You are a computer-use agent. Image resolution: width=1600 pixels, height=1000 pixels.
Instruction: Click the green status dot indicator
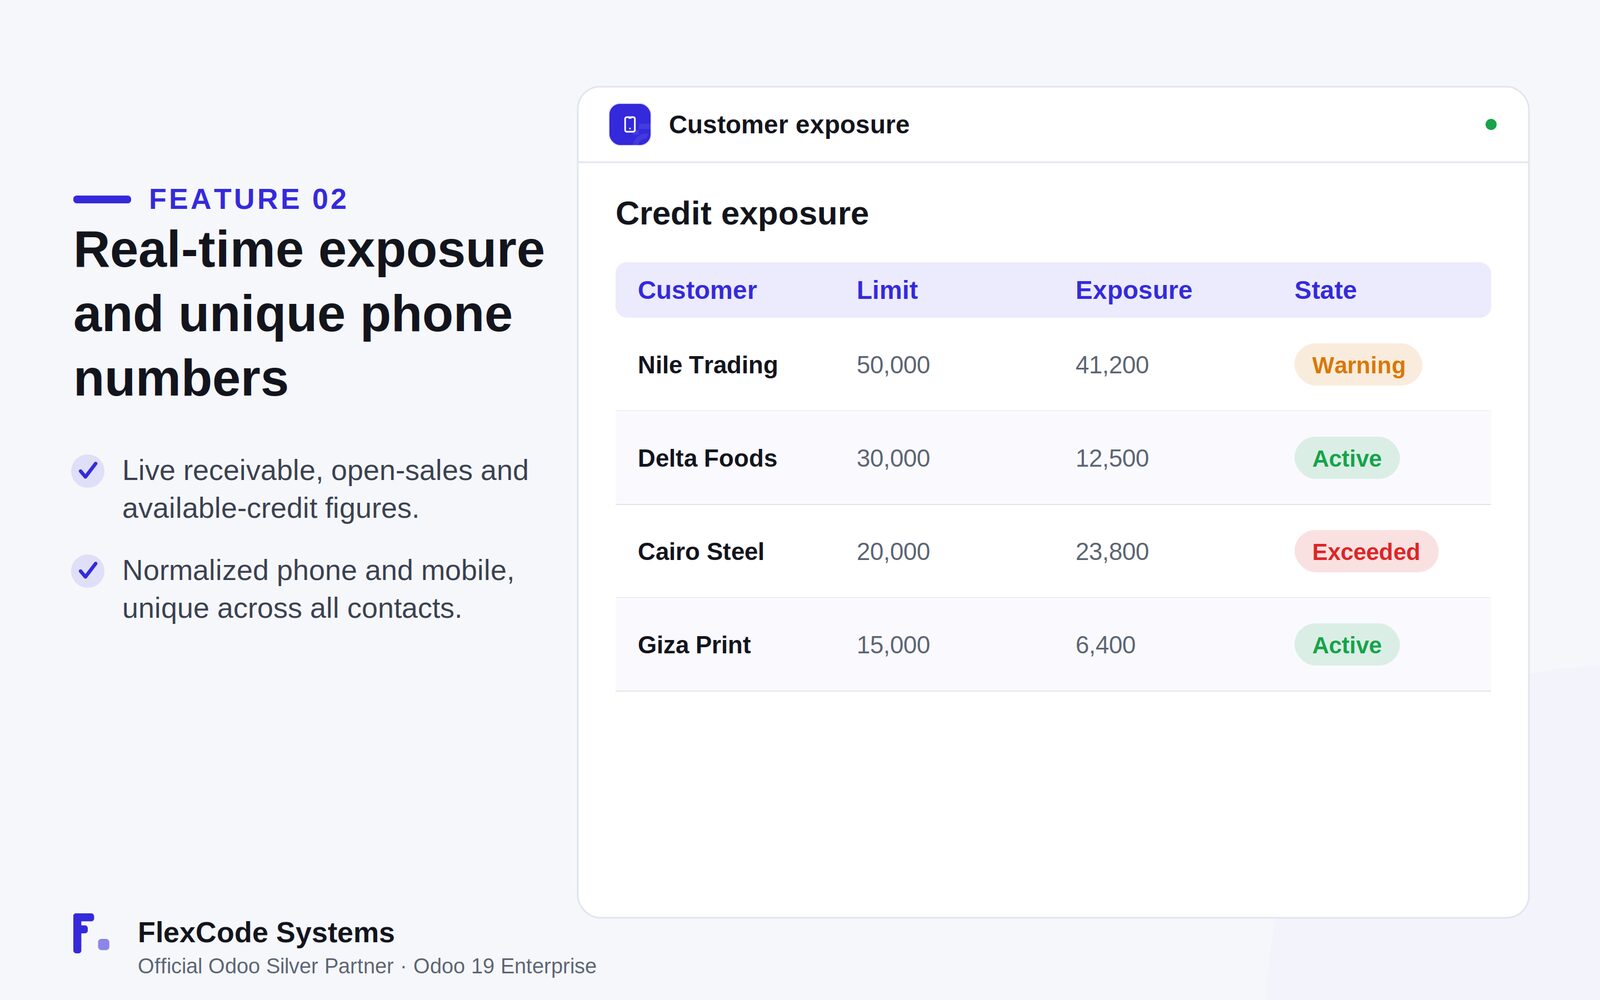point(1491,125)
